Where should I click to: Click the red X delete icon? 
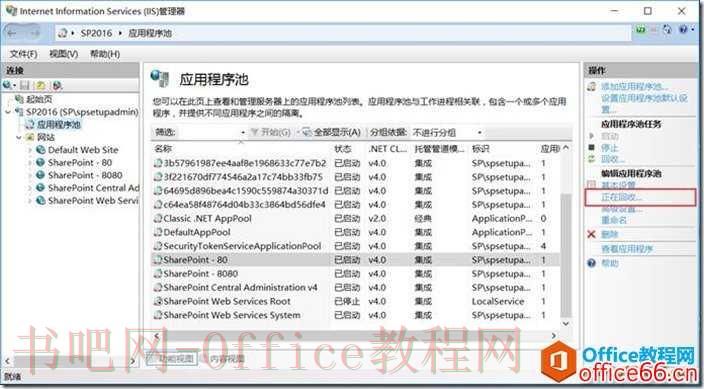(592, 234)
